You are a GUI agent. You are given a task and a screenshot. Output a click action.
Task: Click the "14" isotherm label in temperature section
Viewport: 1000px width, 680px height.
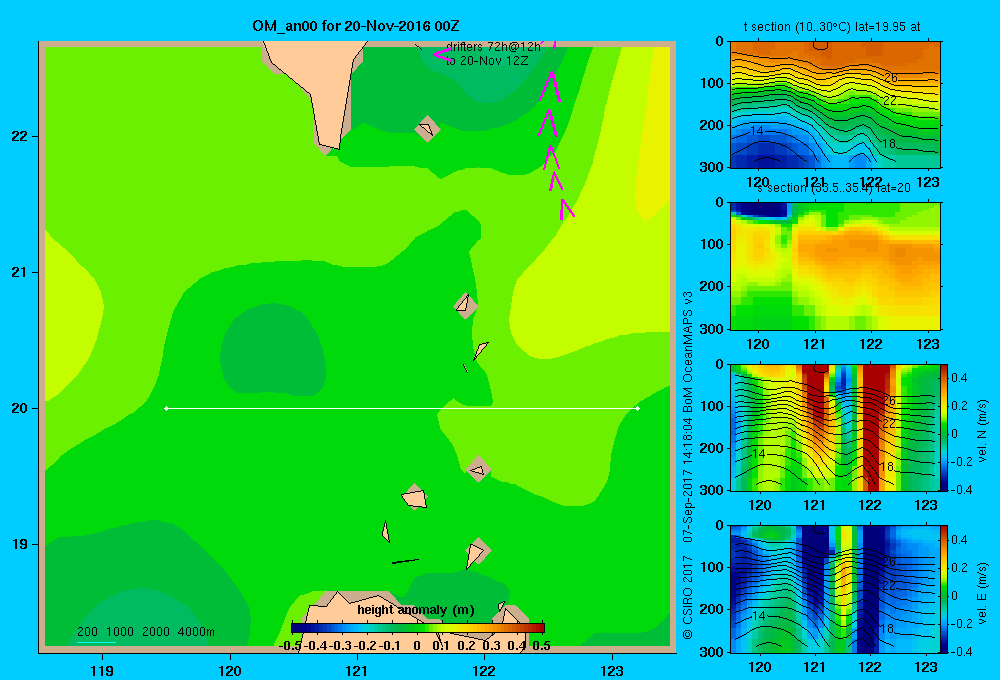click(756, 131)
